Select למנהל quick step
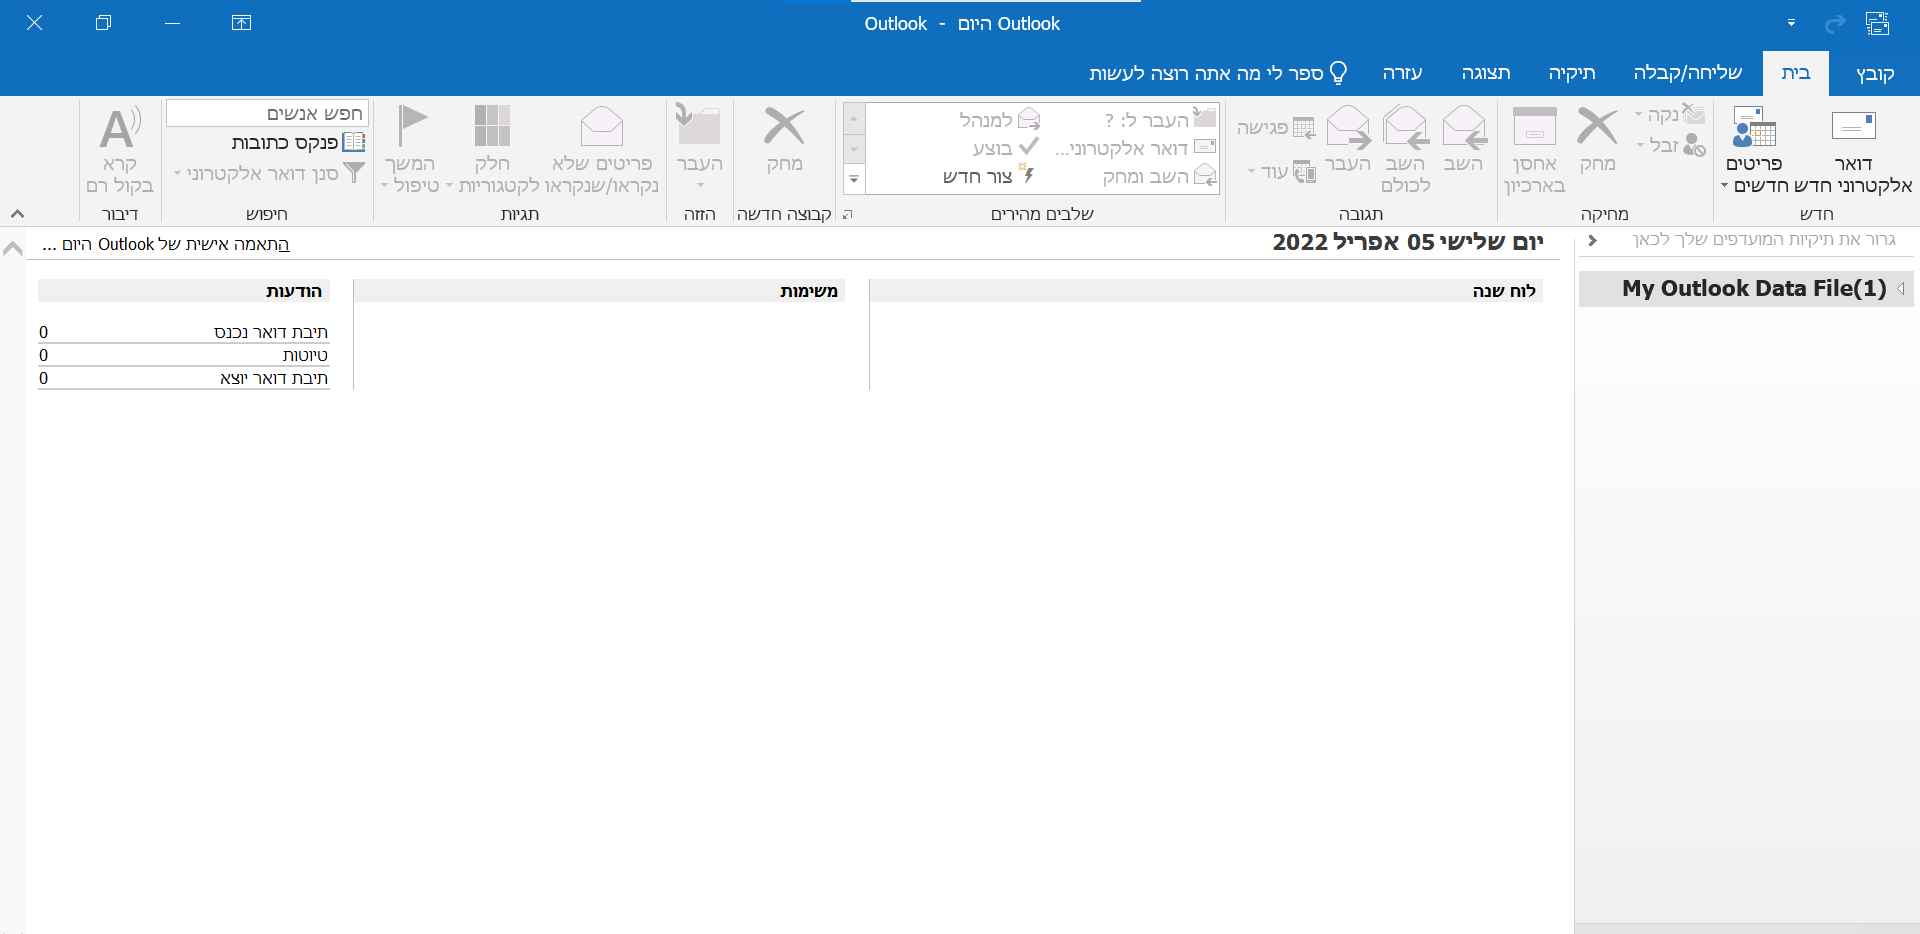 [x=999, y=120]
